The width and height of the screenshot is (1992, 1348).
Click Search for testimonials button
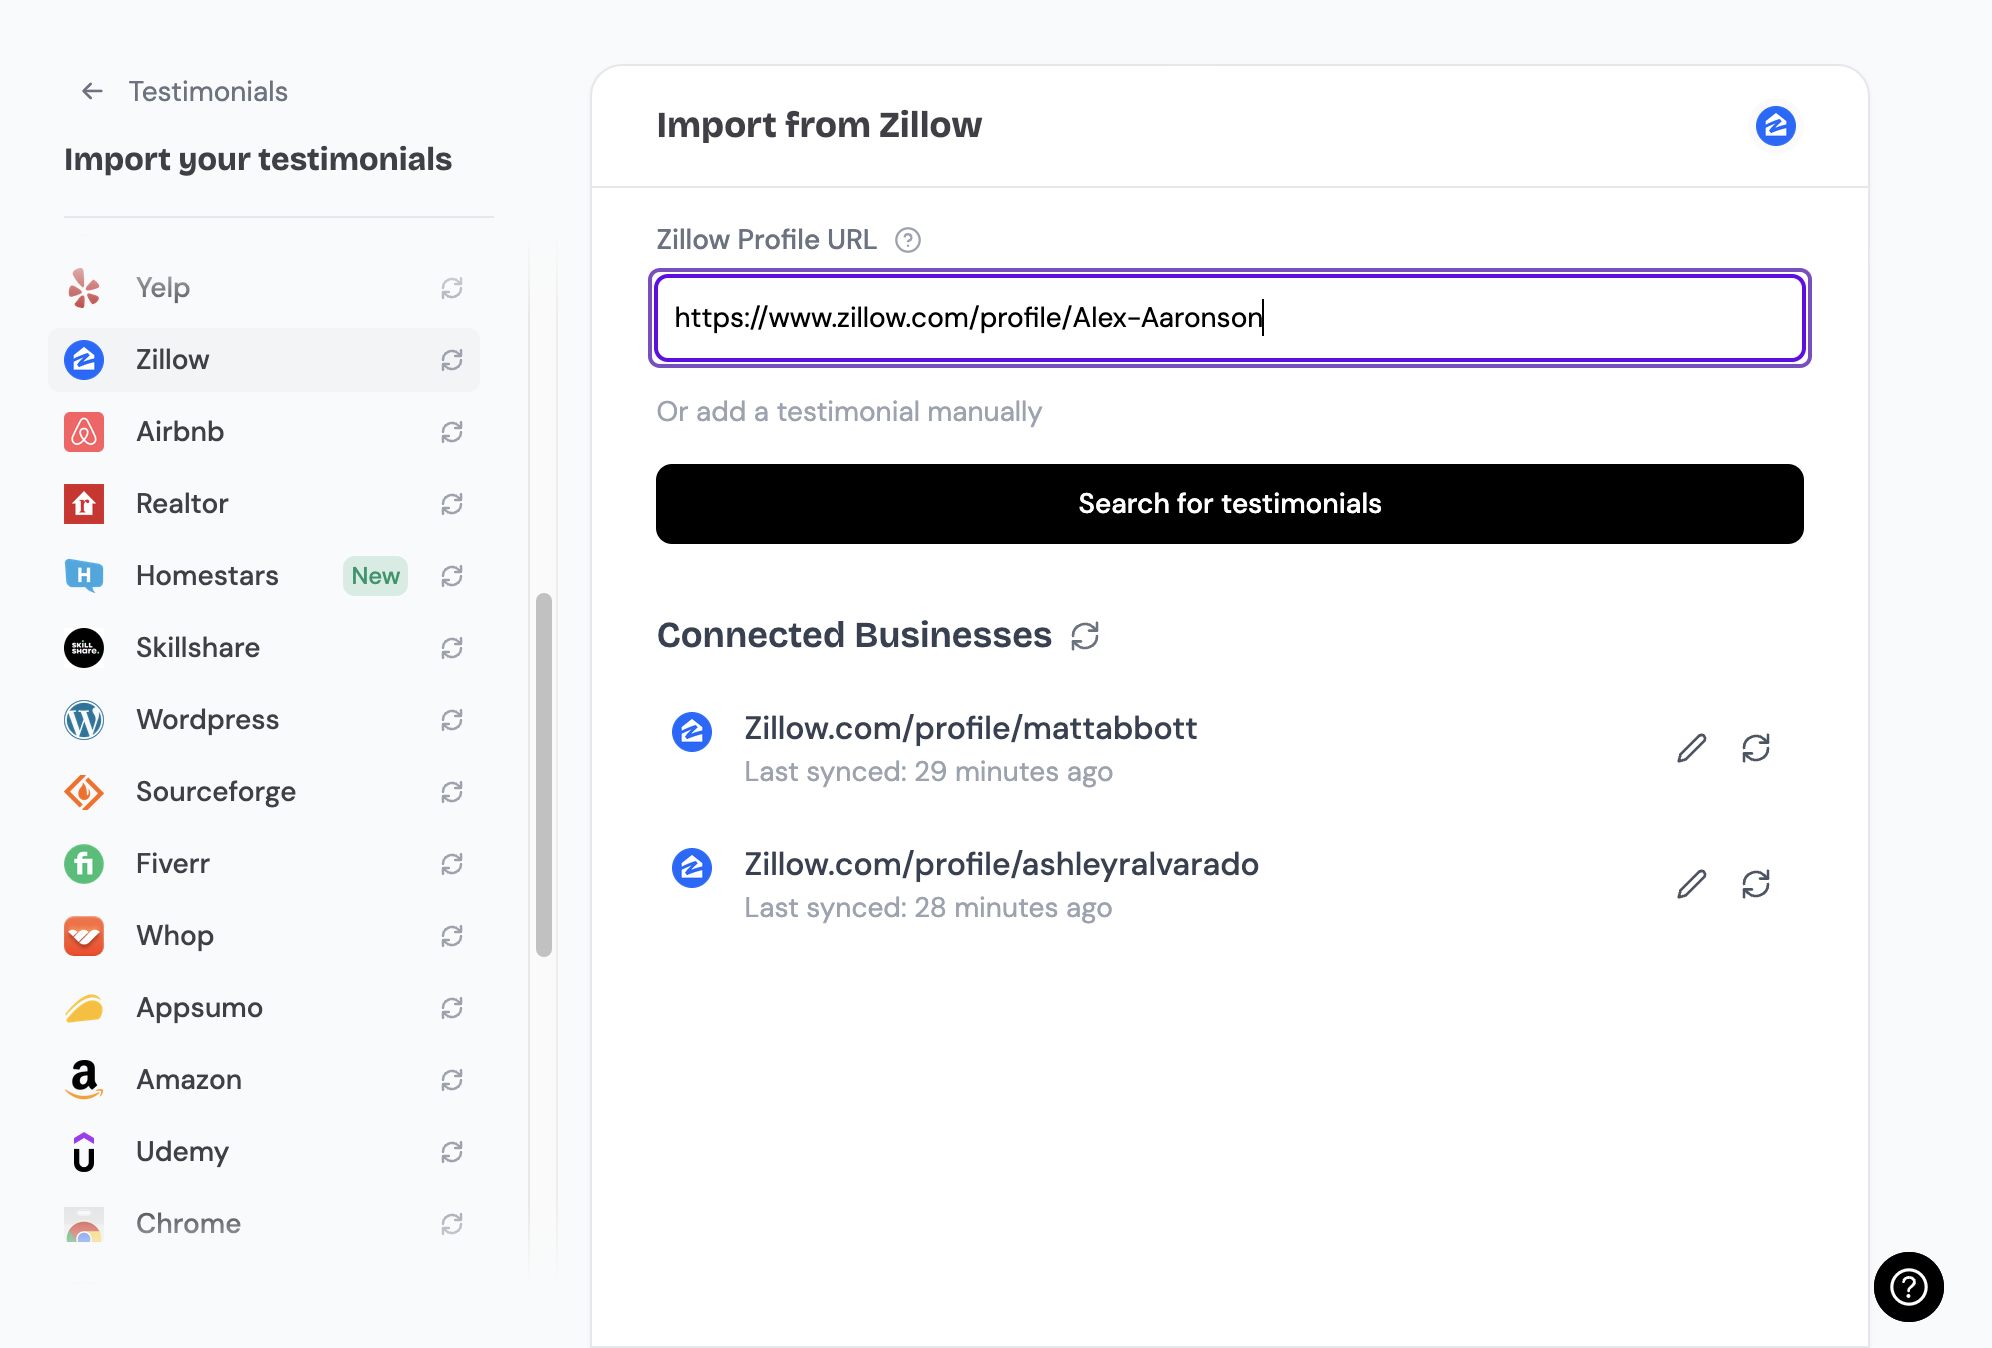coord(1230,504)
